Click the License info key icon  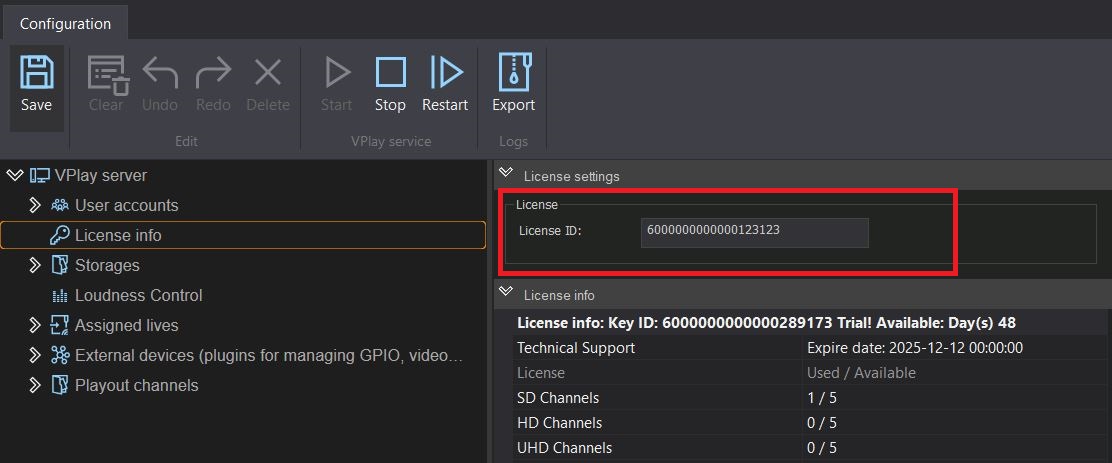pos(60,235)
